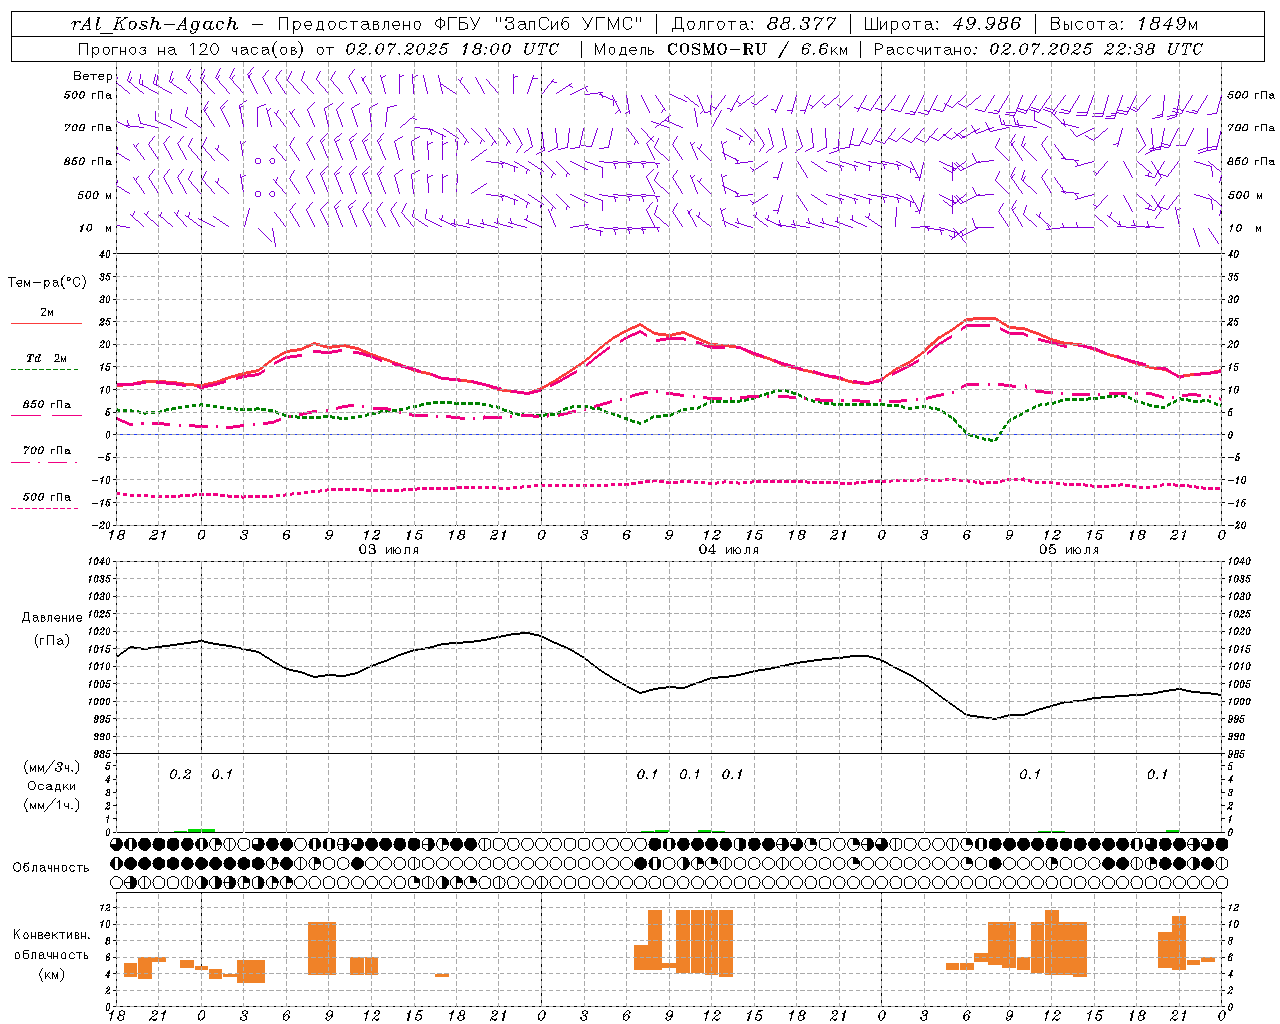
Task: Select the model name COSMO-RU
Action: point(717,49)
